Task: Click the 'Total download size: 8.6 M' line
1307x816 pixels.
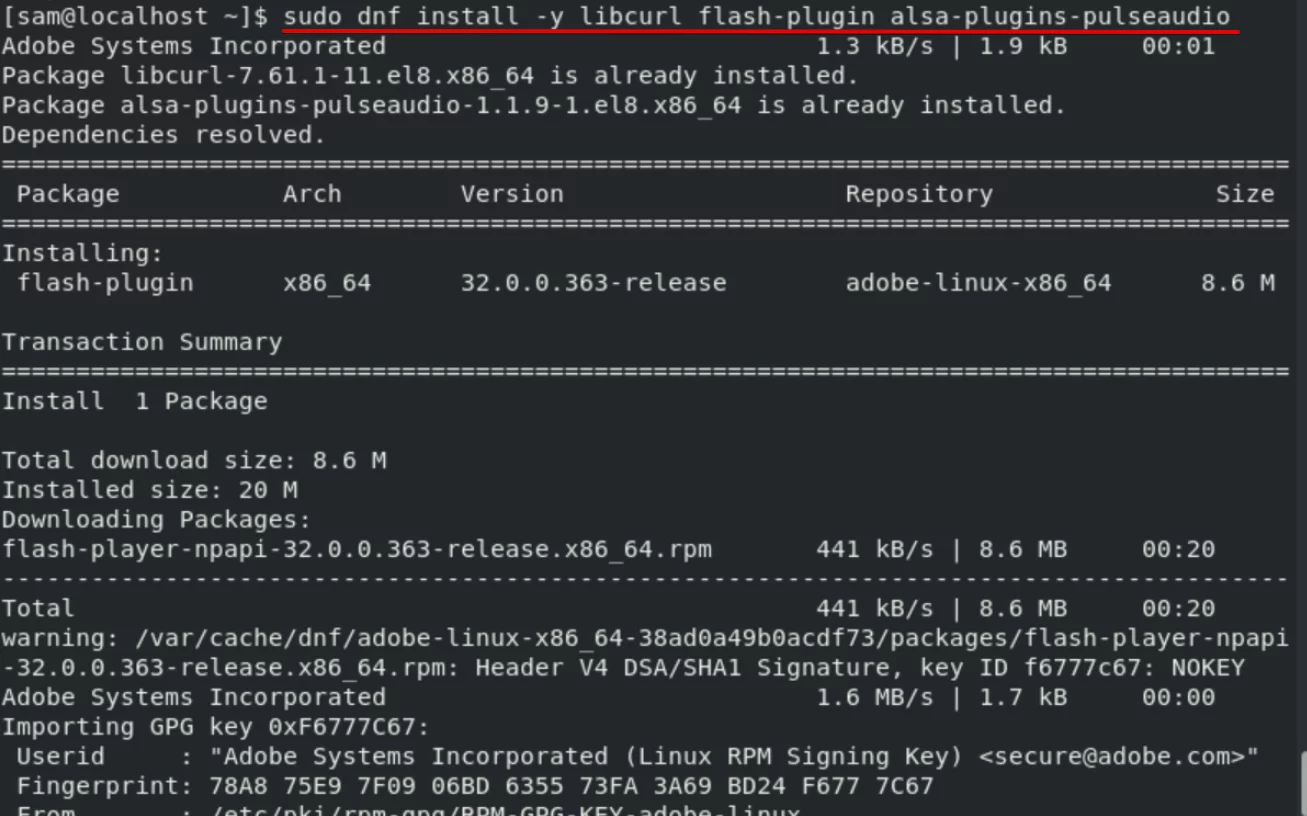Action: tap(194, 460)
